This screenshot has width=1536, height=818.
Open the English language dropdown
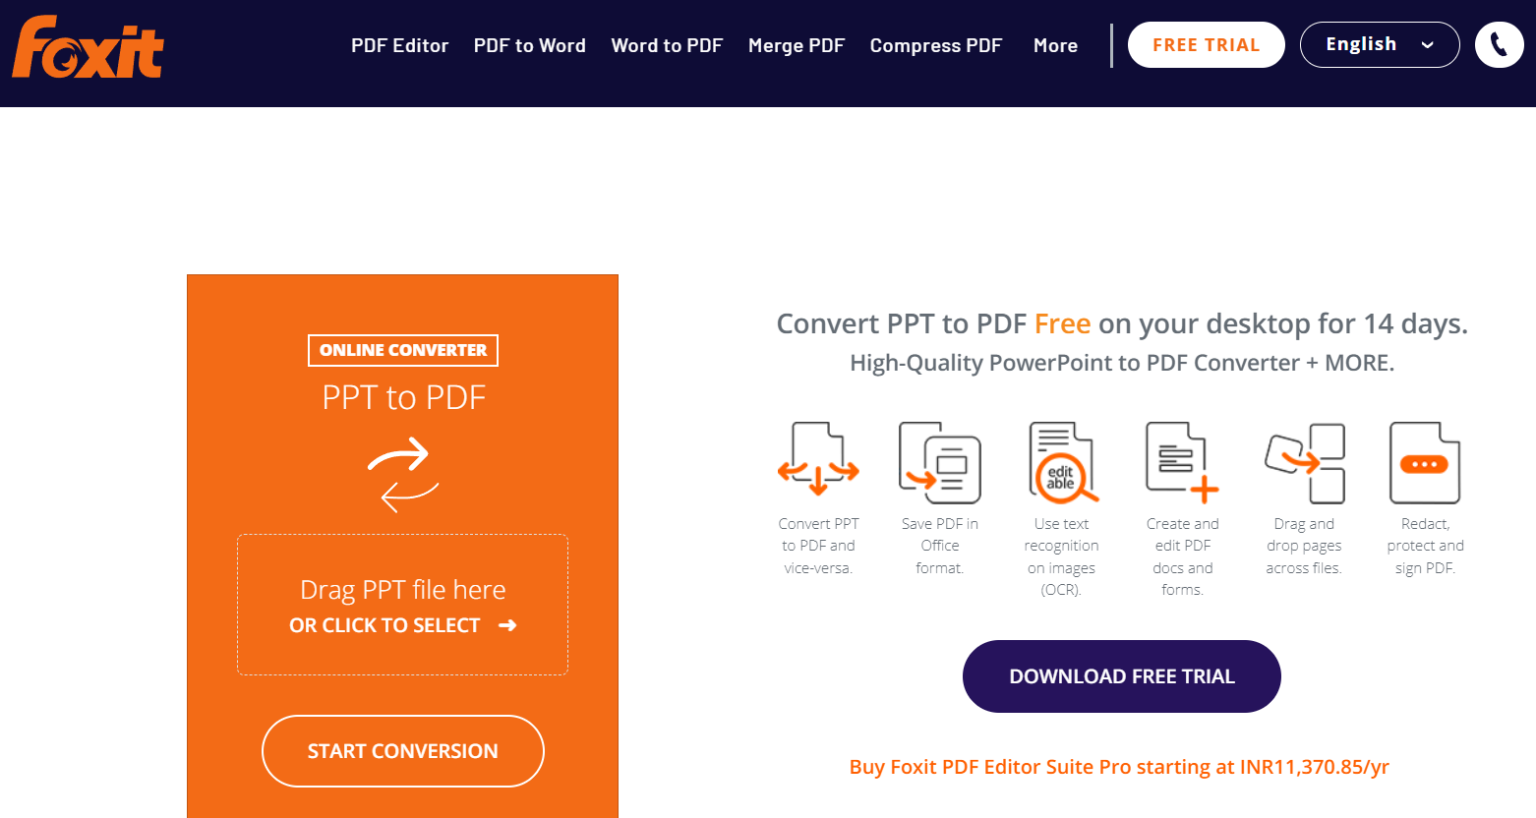pos(1380,44)
